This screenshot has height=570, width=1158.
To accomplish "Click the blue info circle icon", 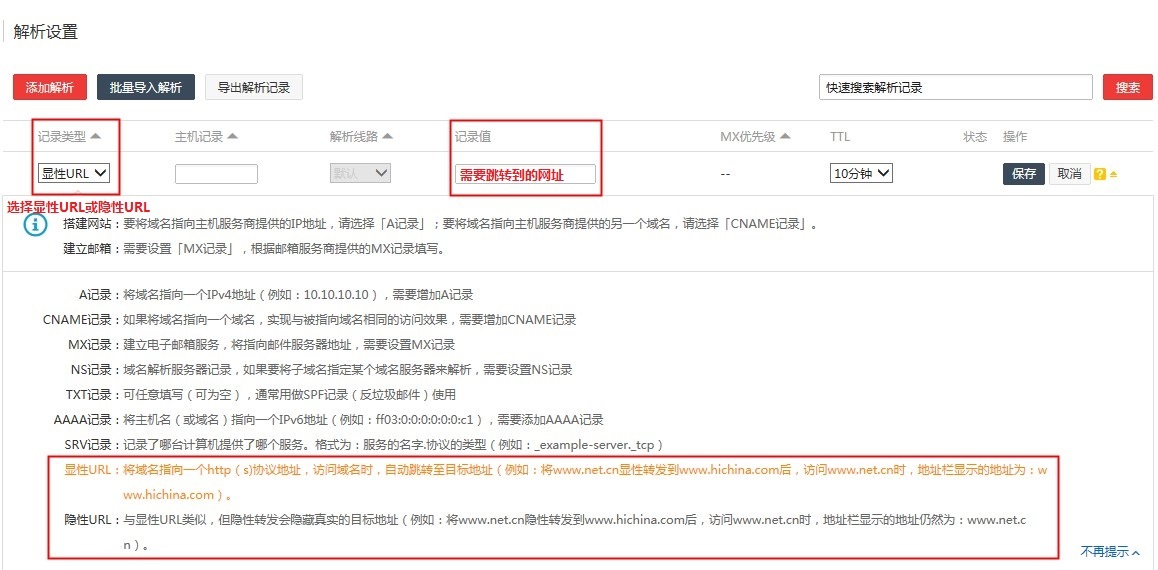I will 35,225.
